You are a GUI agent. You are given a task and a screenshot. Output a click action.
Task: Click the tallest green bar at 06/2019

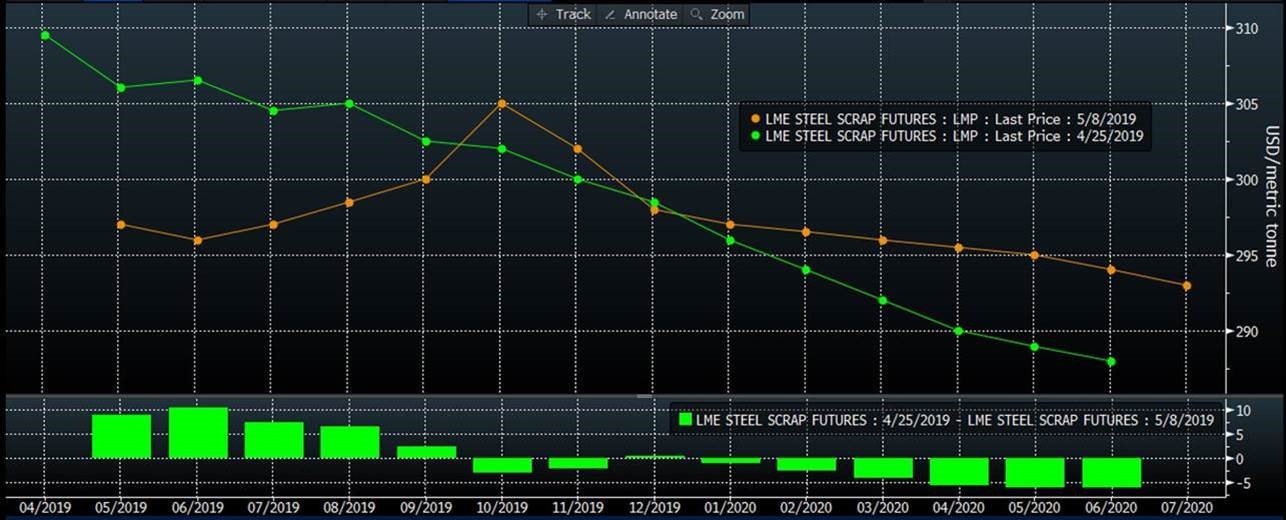(x=198, y=433)
